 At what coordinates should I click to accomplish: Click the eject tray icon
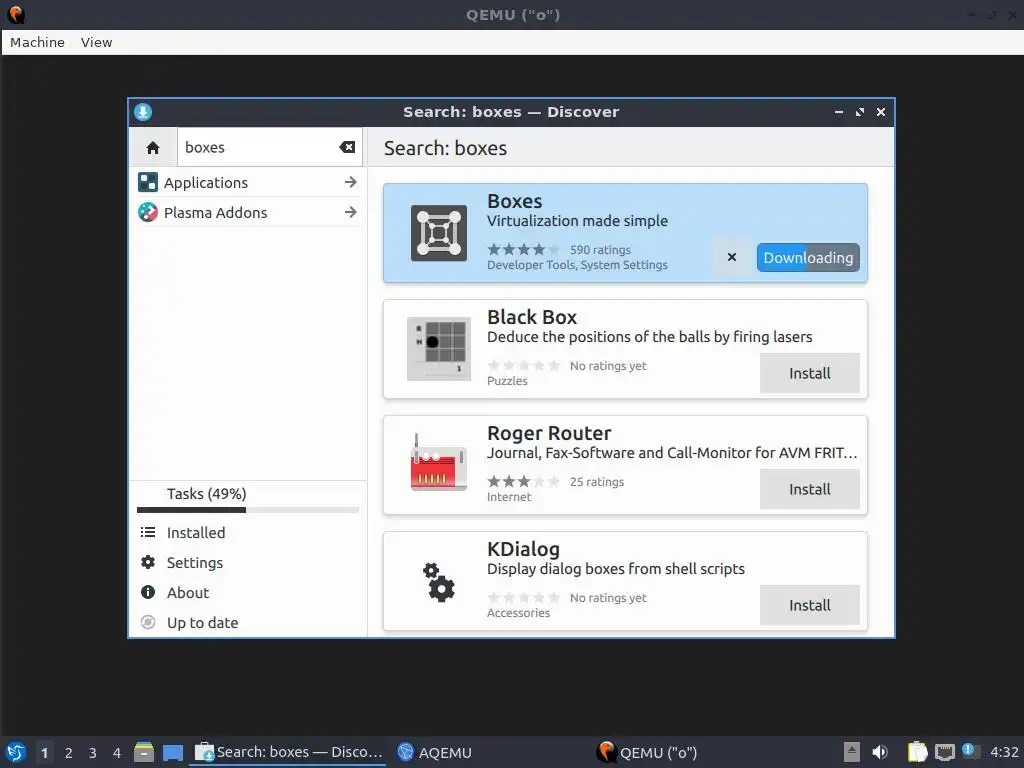[x=852, y=752]
